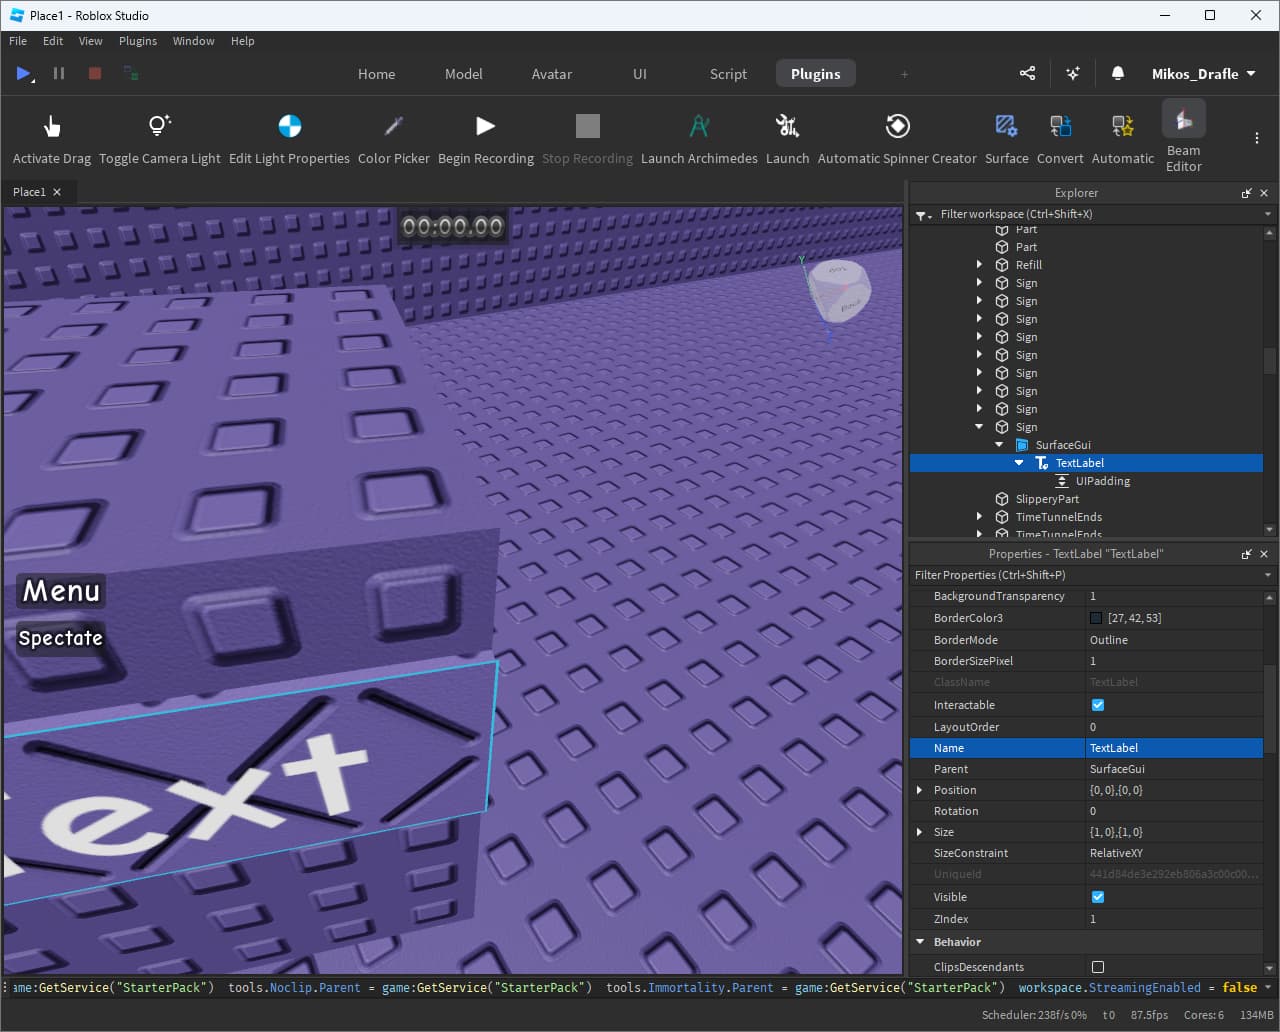This screenshot has width=1280, height=1032.
Task: Toggle Camera Light plugin icon
Action: [159, 127]
